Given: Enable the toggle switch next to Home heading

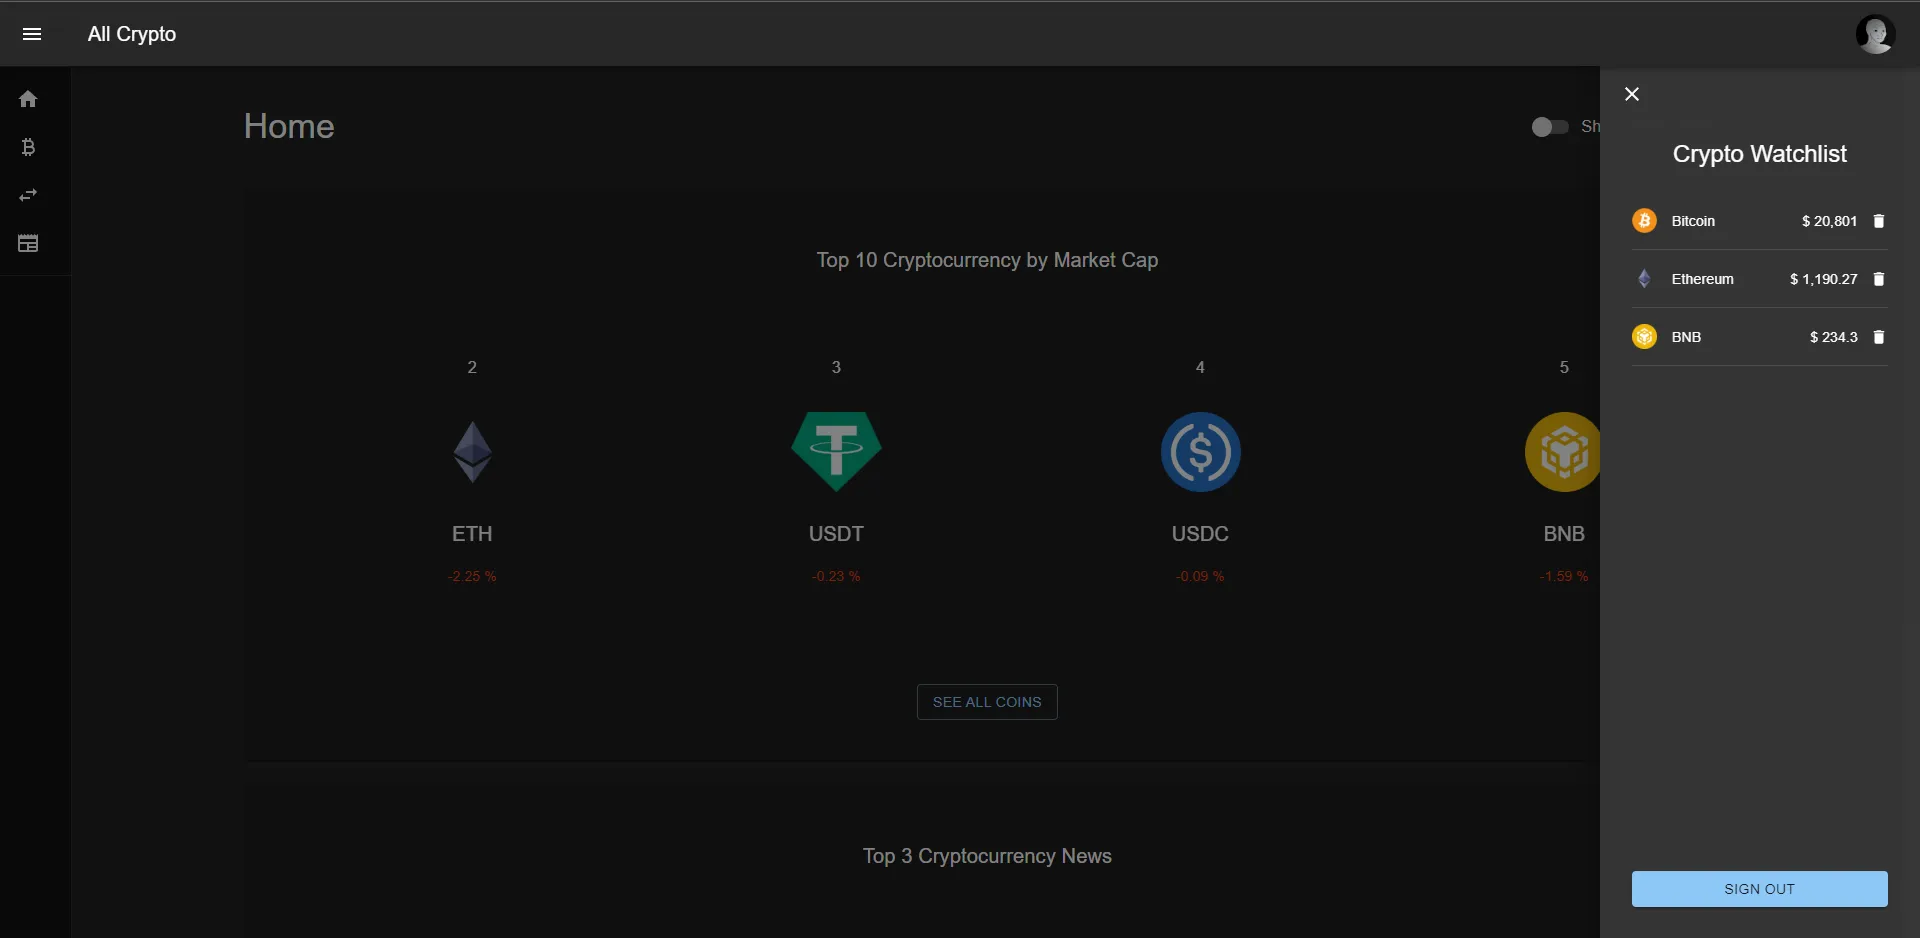Looking at the screenshot, I should [1549, 127].
